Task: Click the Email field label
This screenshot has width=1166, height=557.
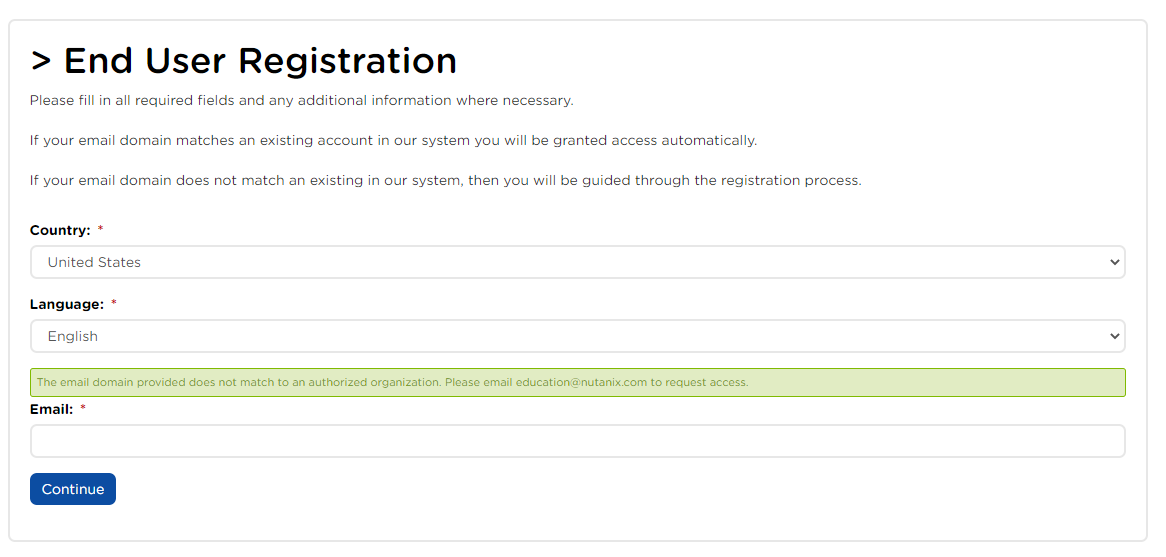Action: [x=51, y=409]
